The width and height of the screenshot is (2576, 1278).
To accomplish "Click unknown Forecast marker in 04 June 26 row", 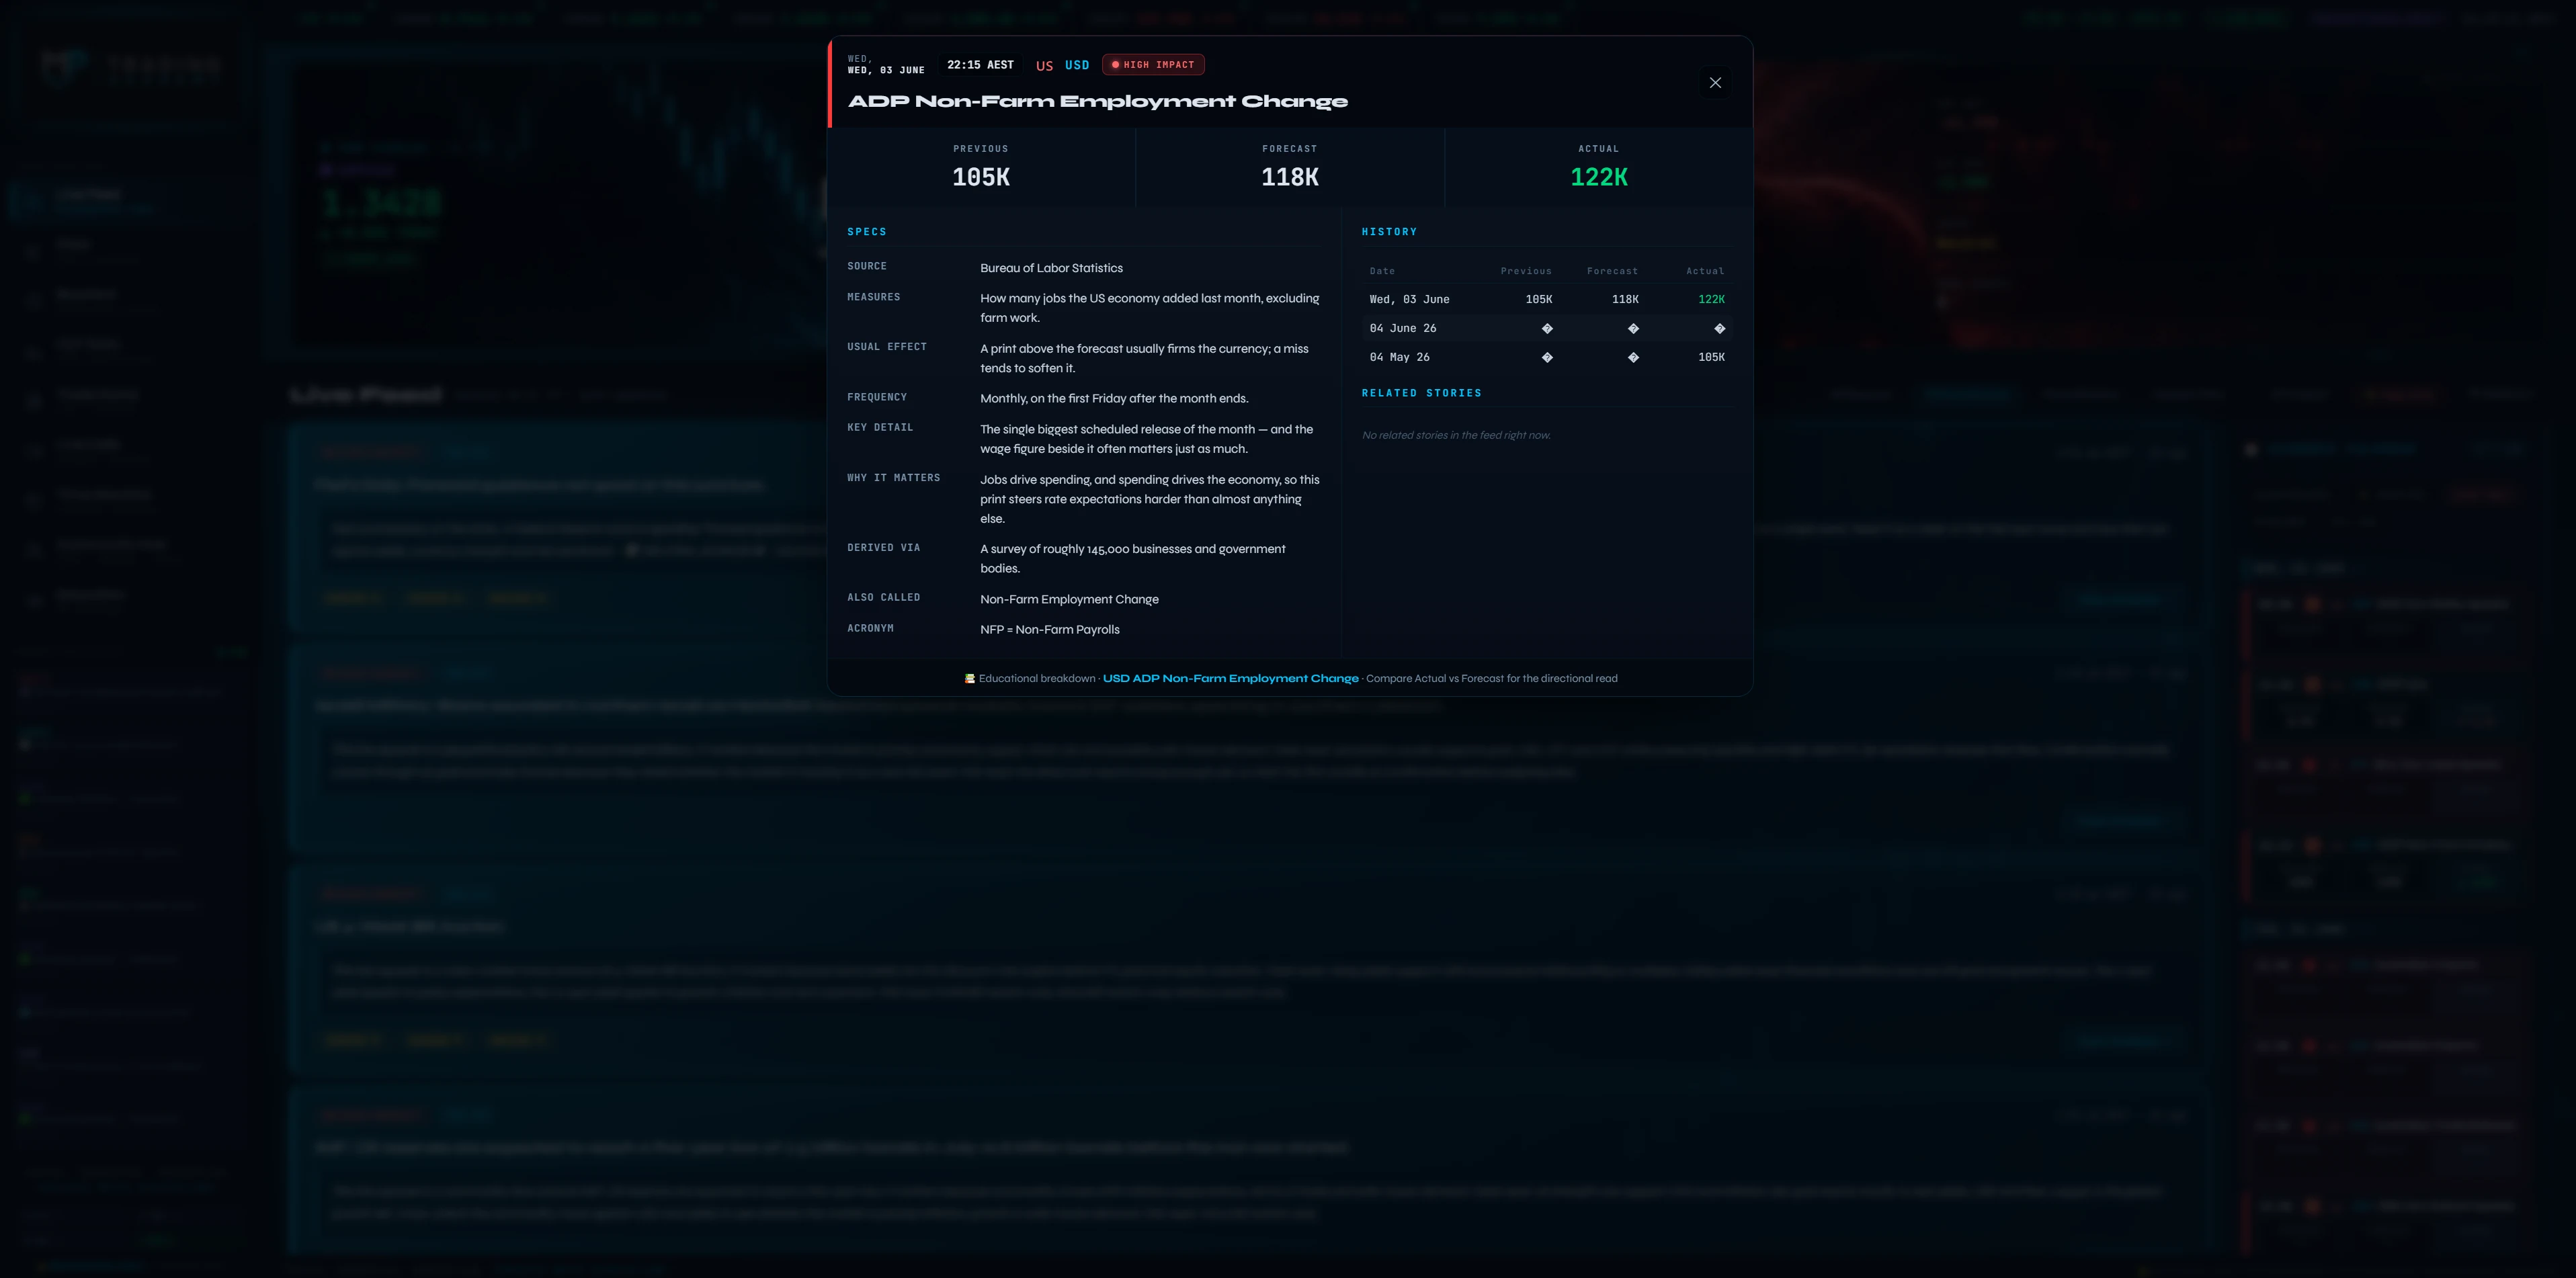I will [x=1633, y=328].
